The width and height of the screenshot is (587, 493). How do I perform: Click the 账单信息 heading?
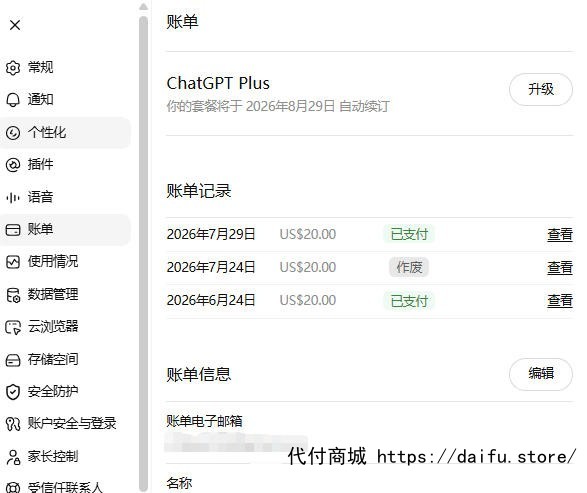pyautogui.click(x=199, y=375)
